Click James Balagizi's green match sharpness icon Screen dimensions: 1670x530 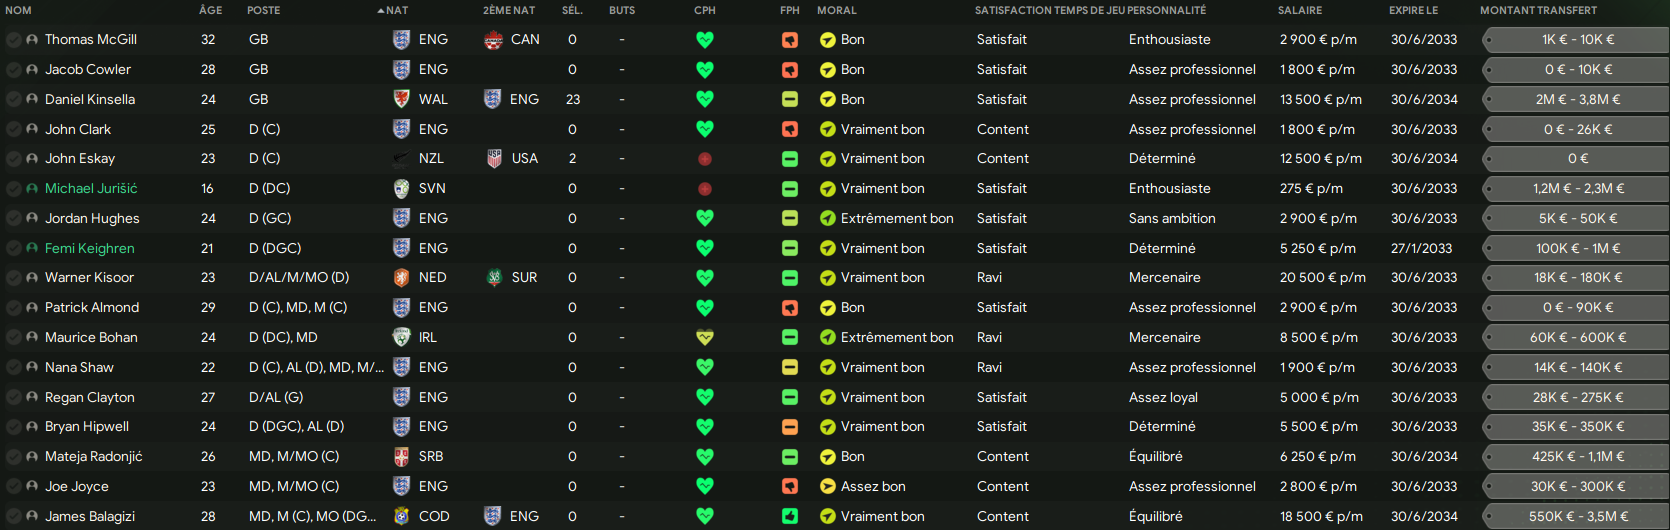tap(790, 517)
